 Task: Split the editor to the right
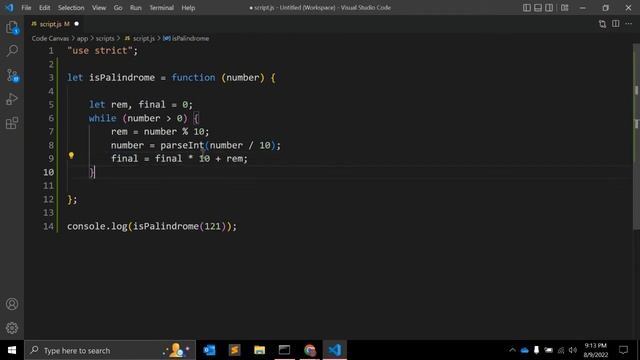(616, 24)
